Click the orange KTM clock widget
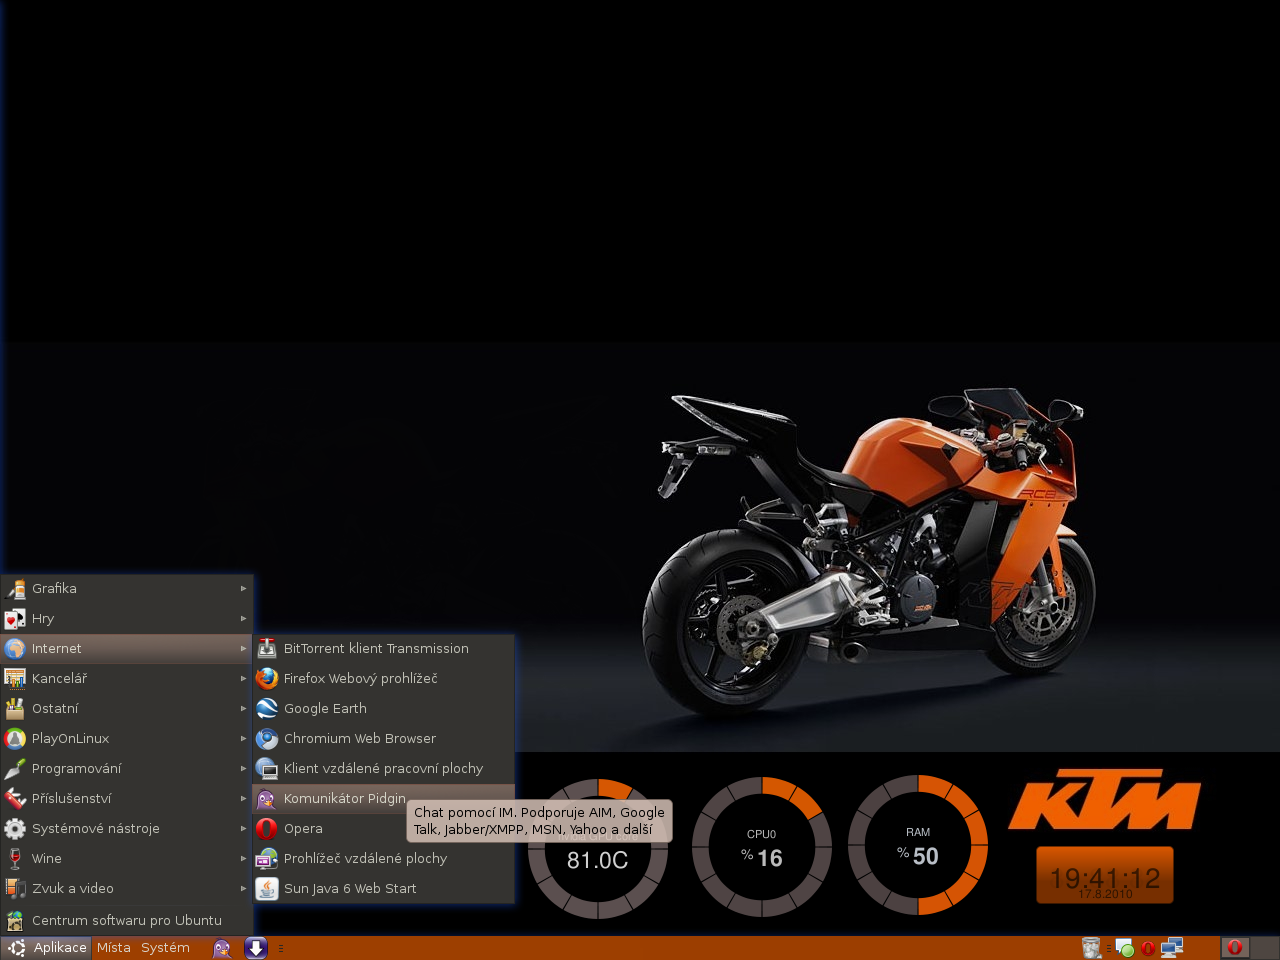Image resolution: width=1280 pixels, height=960 pixels. (1104, 876)
